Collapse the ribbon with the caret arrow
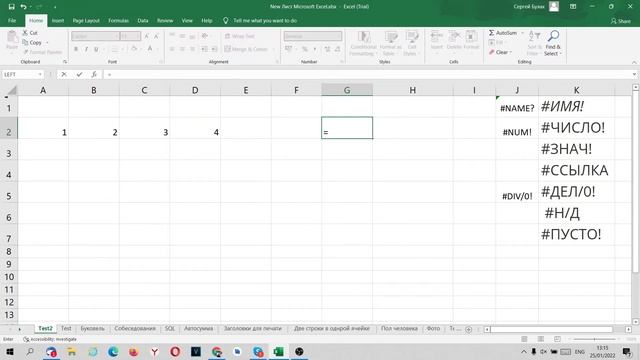The width and height of the screenshot is (640, 360). pos(634,62)
